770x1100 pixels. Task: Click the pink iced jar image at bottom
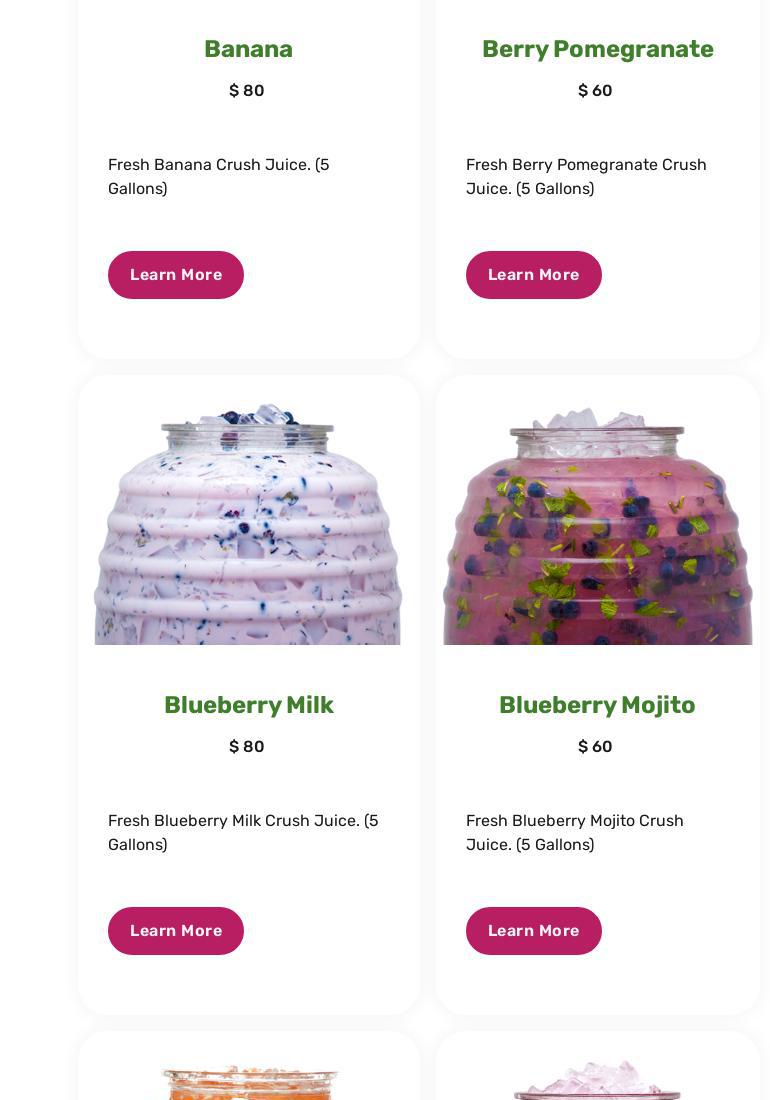point(597,1080)
